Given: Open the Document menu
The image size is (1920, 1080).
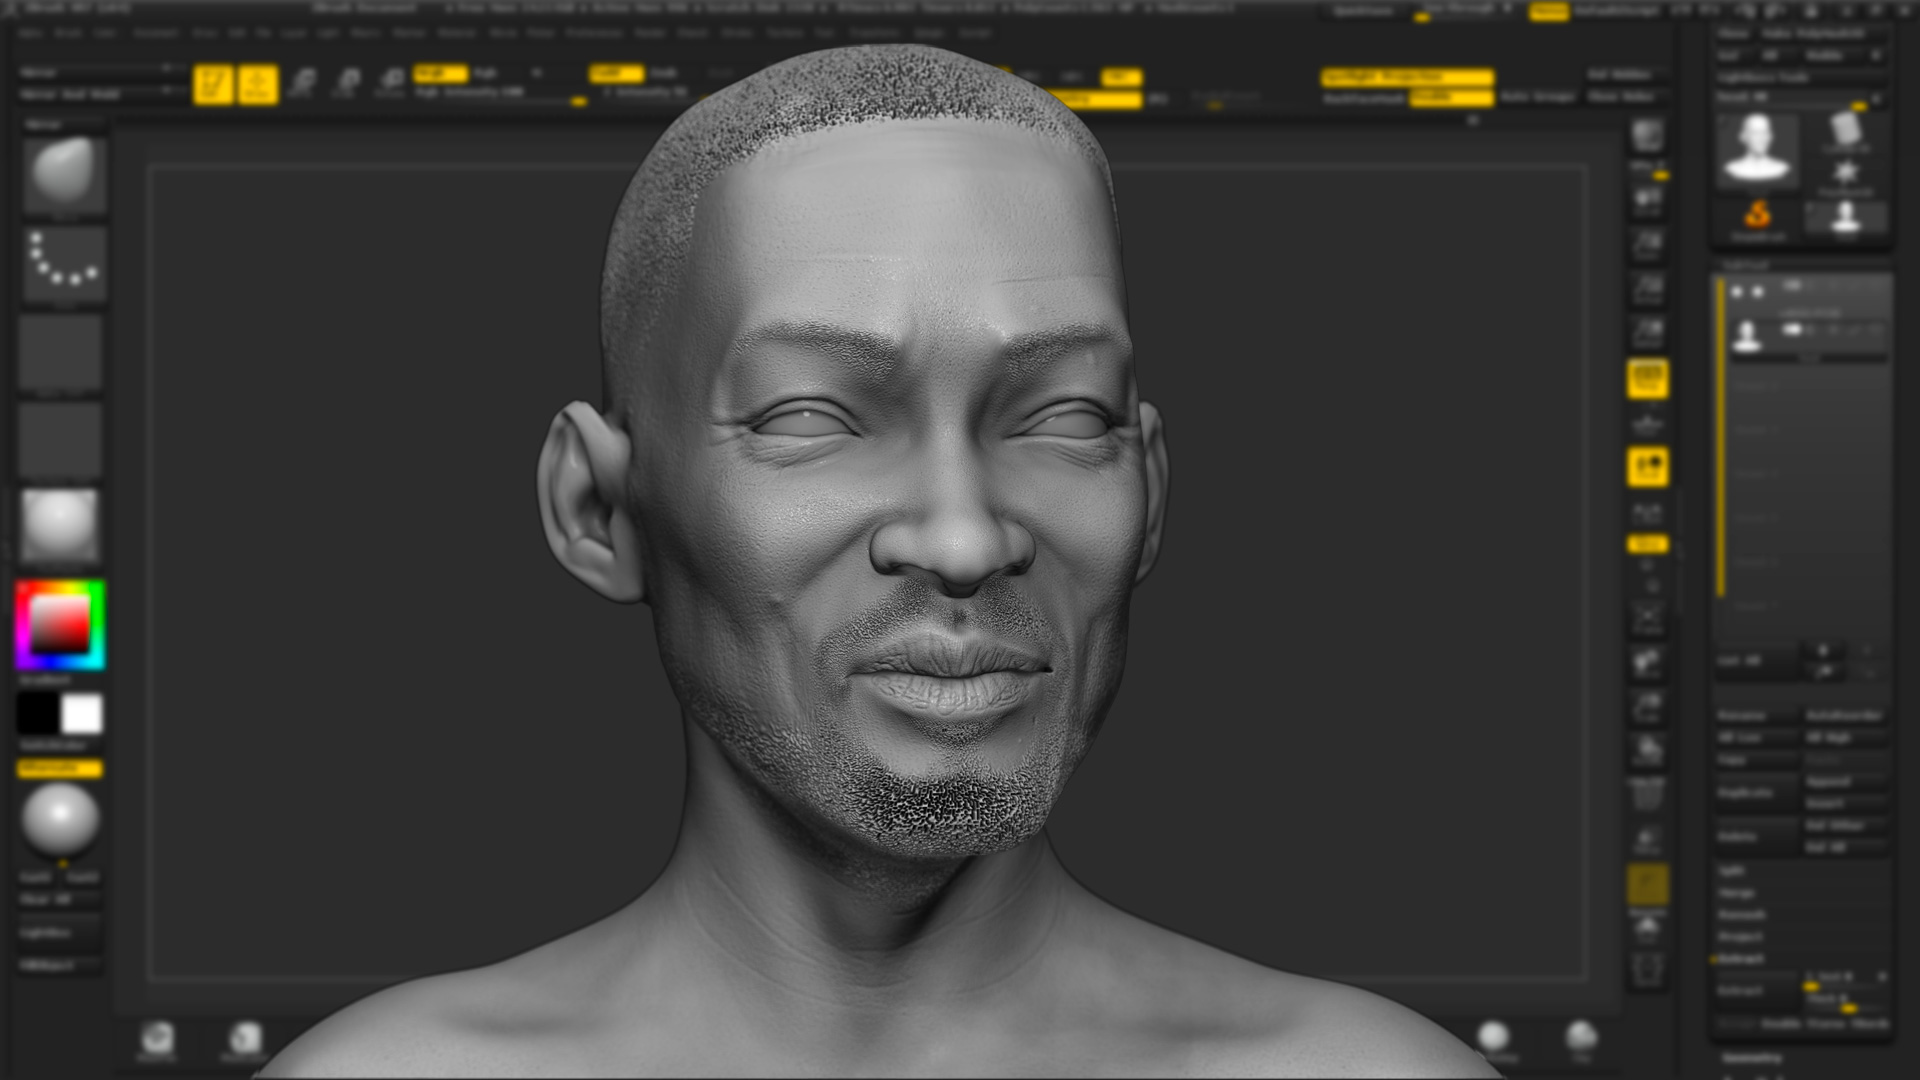Looking at the screenshot, I should pos(155,32).
